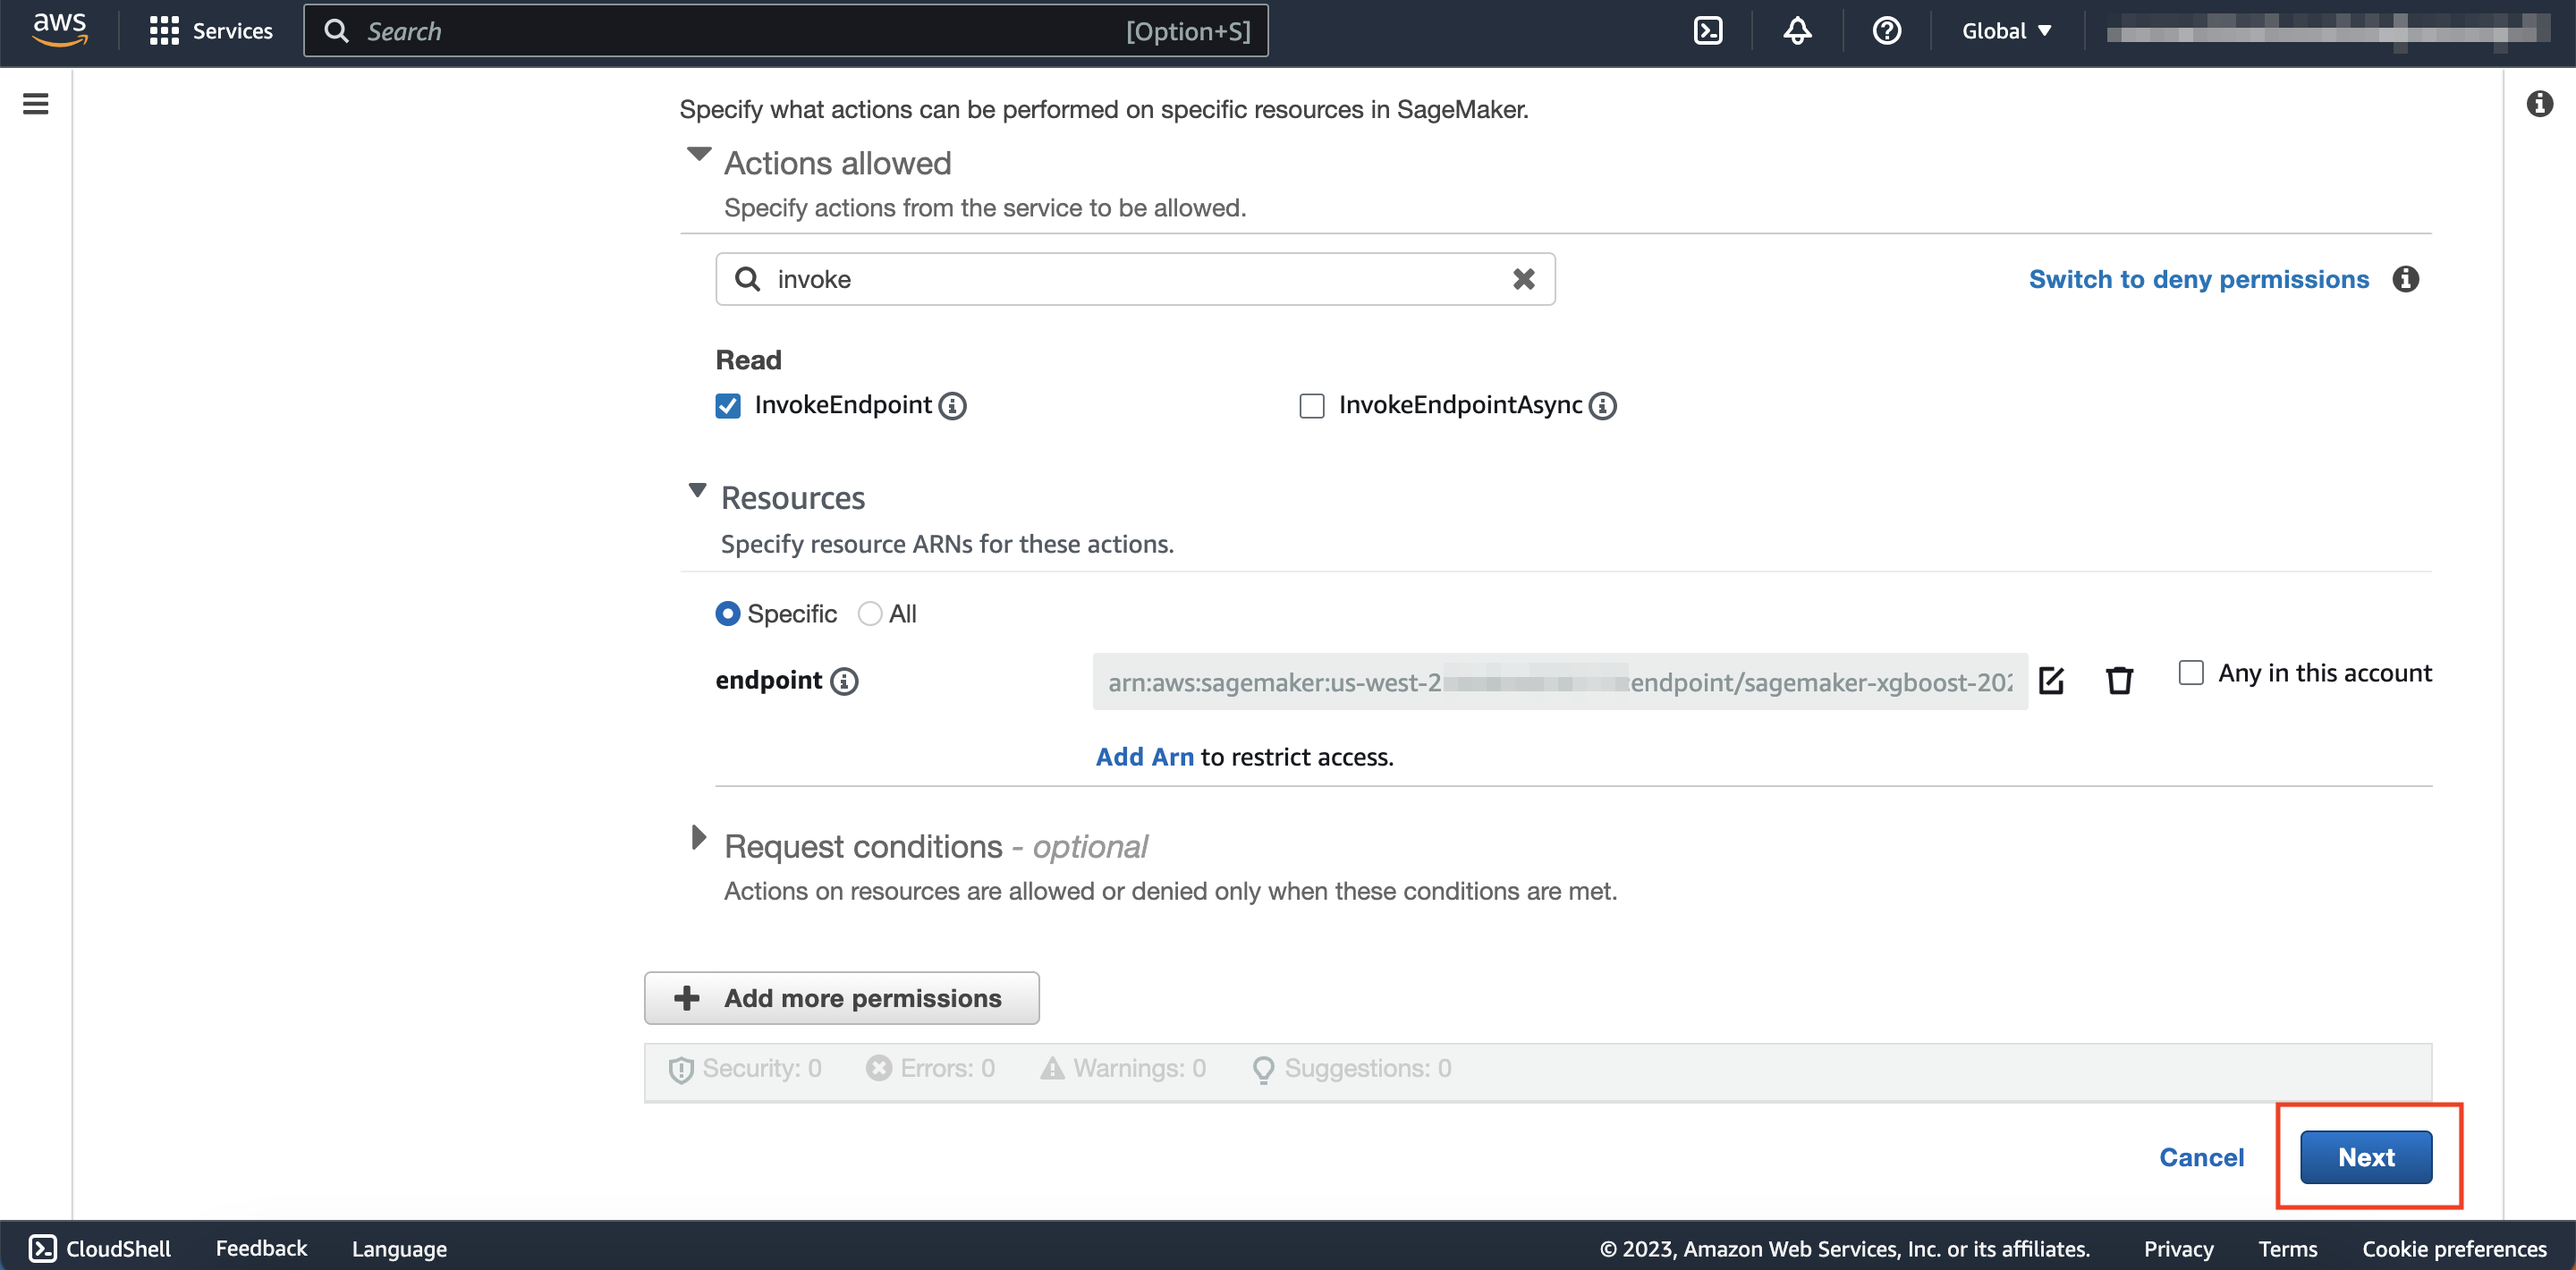Clear the invoke search filter
The image size is (2576, 1270).
(x=1523, y=279)
